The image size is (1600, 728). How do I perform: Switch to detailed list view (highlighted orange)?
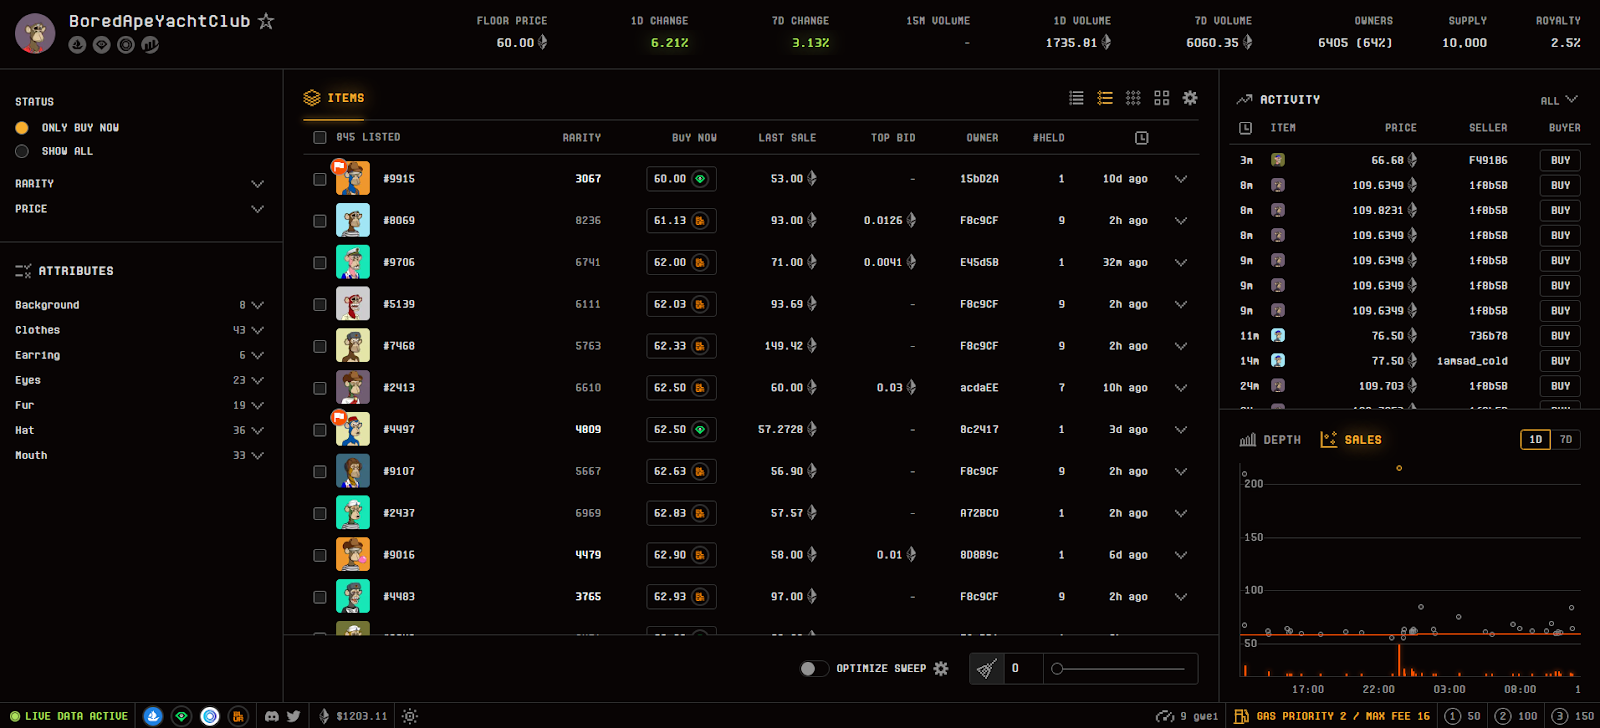pos(1105,98)
